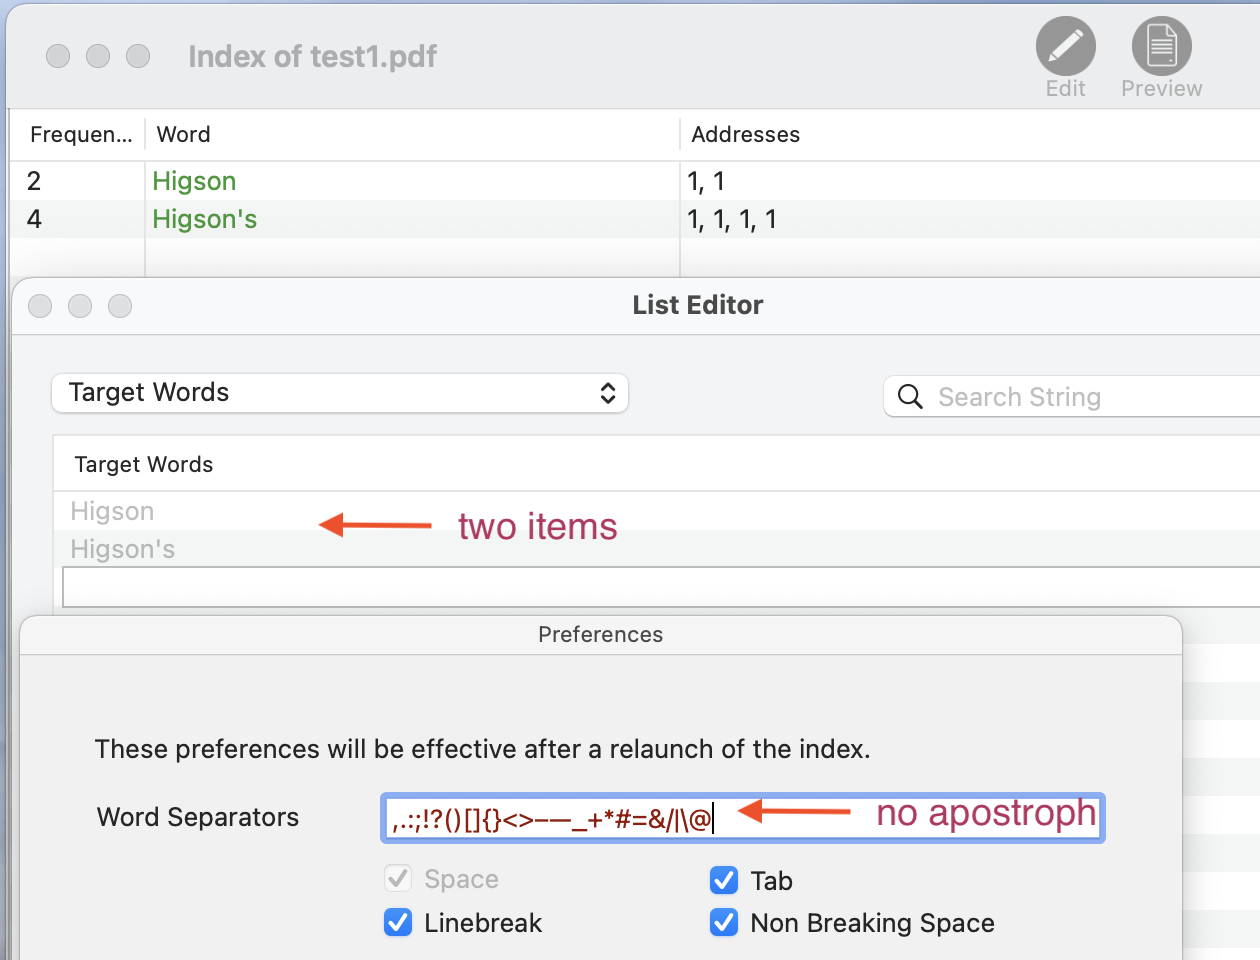Uncheck the Linebreak checkbox
The image size is (1260, 960).
click(398, 922)
